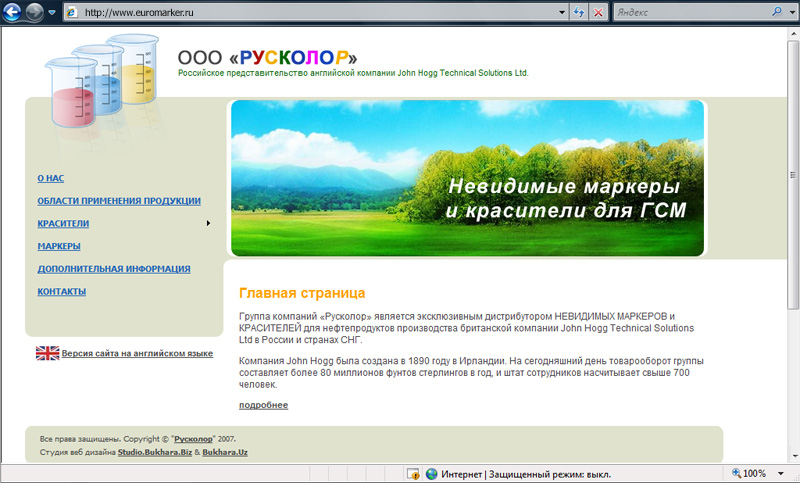Viewport: 800px width, 483px height.
Task: Click the scrollbar down arrow
Action: coord(793,456)
